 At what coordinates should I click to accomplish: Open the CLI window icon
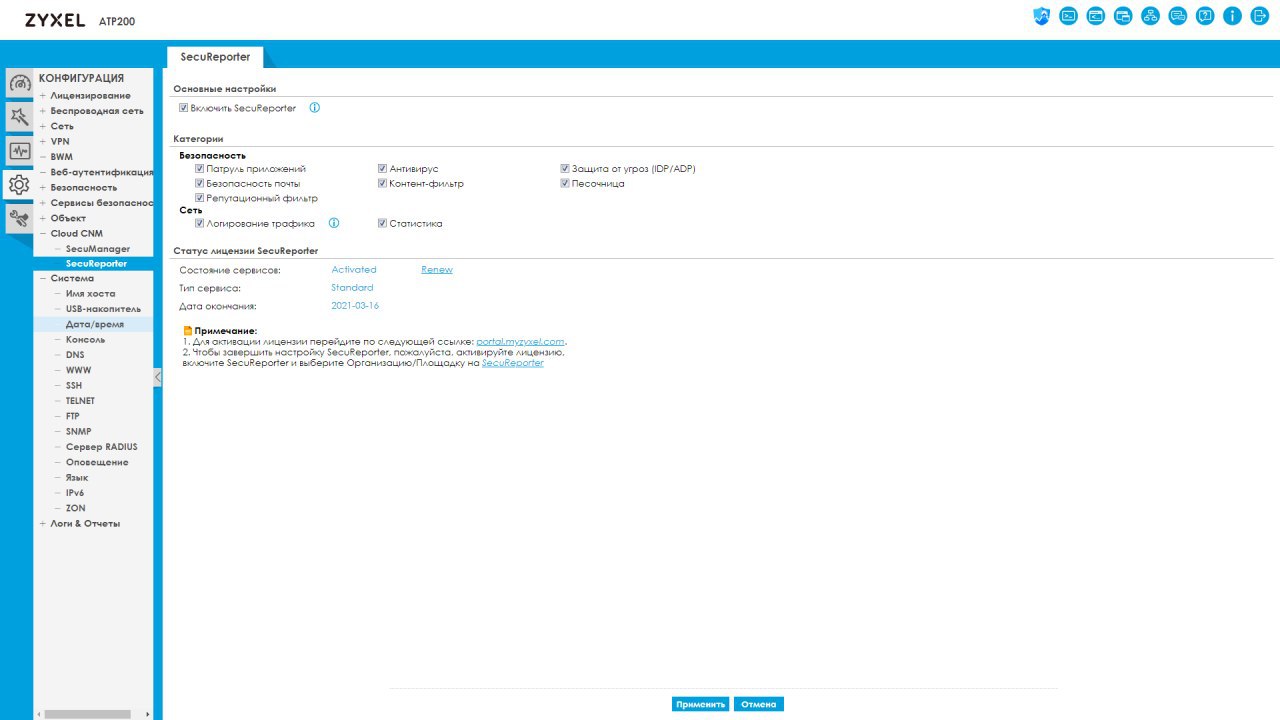click(1096, 16)
